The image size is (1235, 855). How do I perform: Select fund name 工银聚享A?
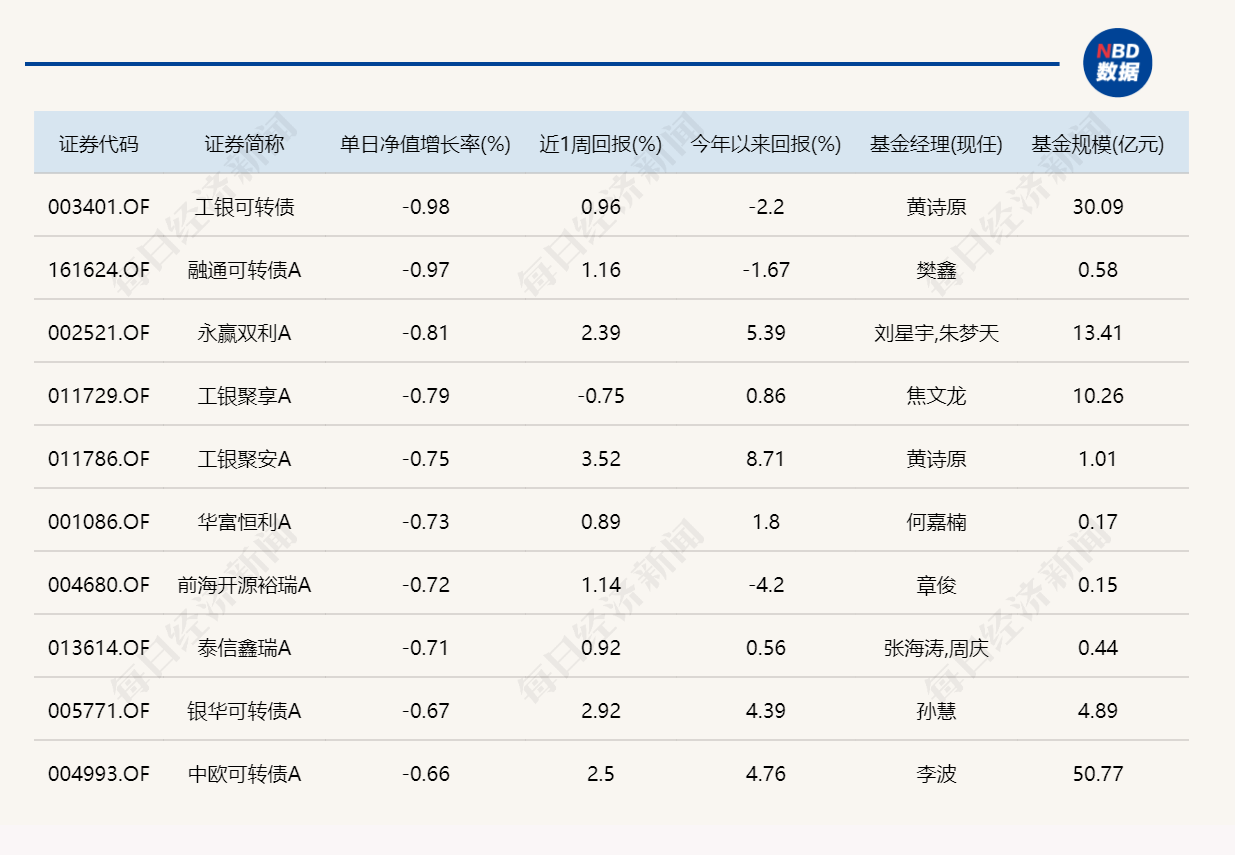pos(244,396)
